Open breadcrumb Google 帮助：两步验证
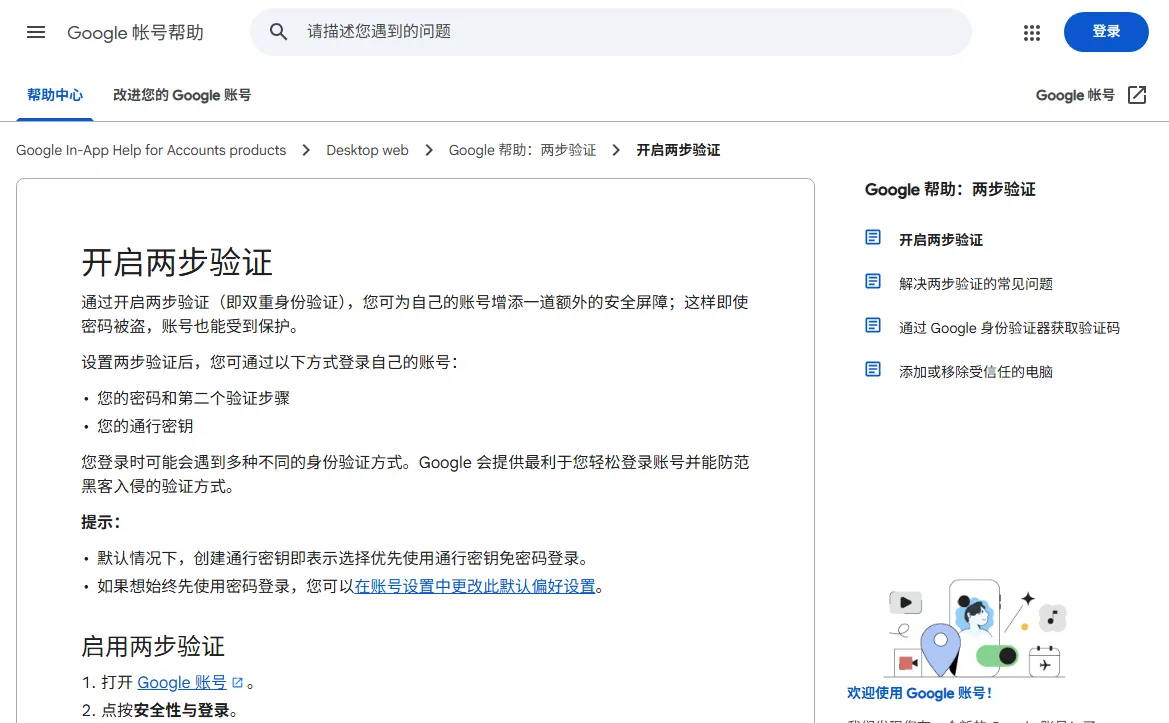This screenshot has height=723, width=1169. 522,150
